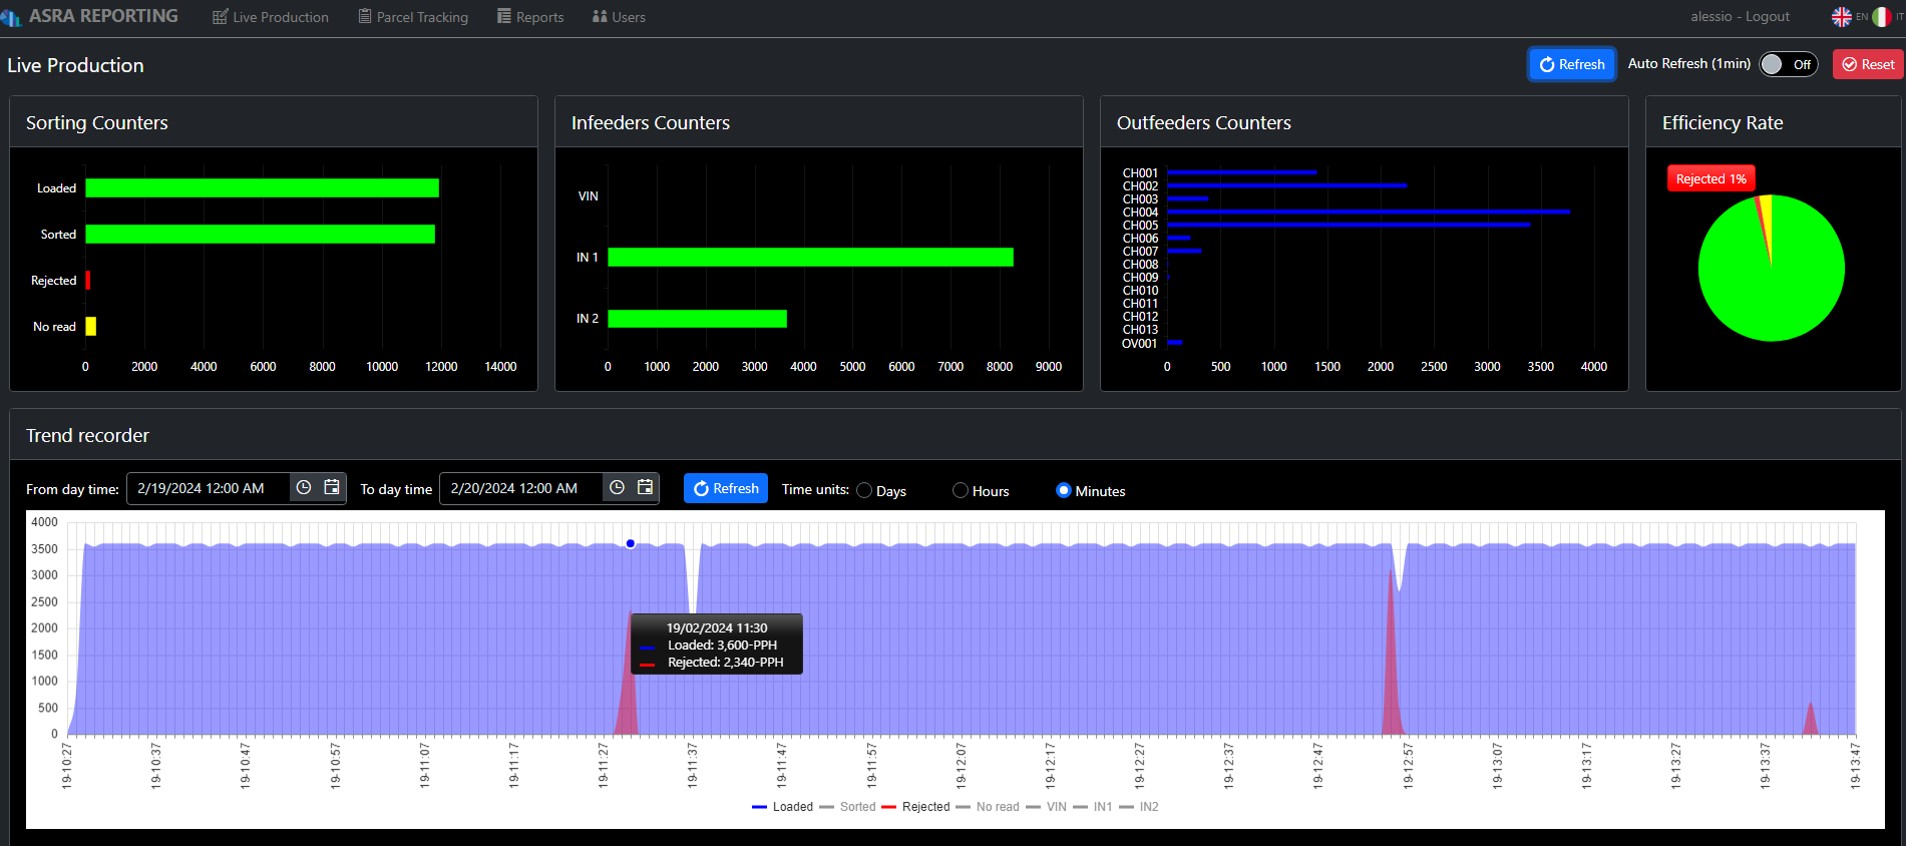Toggle the IN2 series in legend
Image resolution: width=1906 pixels, height=846 pixels.
1139,807
